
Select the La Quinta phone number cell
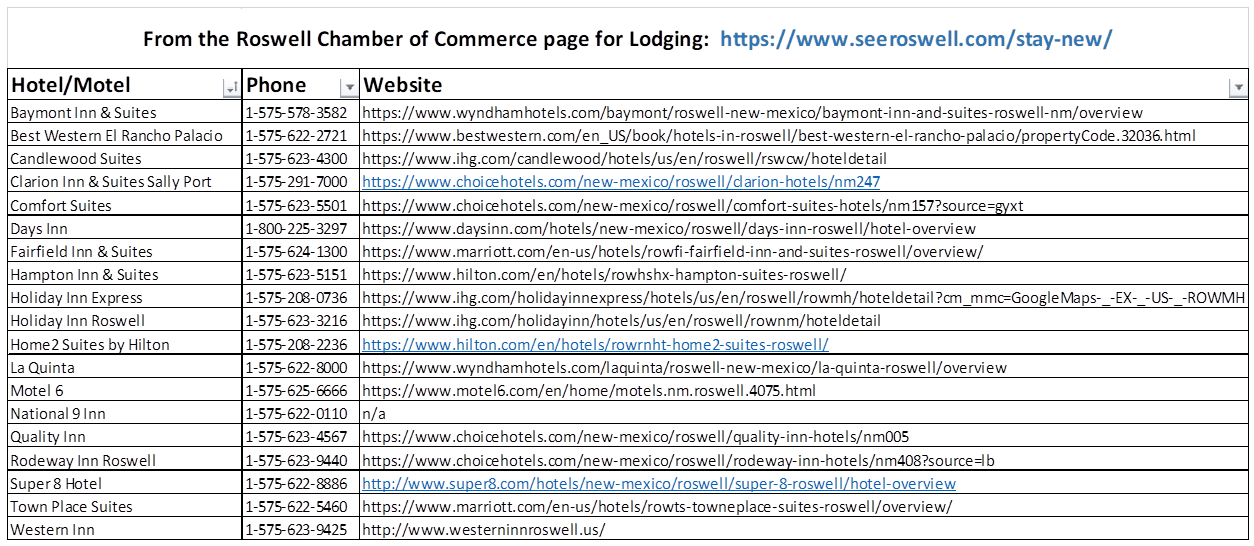point(296,368)
